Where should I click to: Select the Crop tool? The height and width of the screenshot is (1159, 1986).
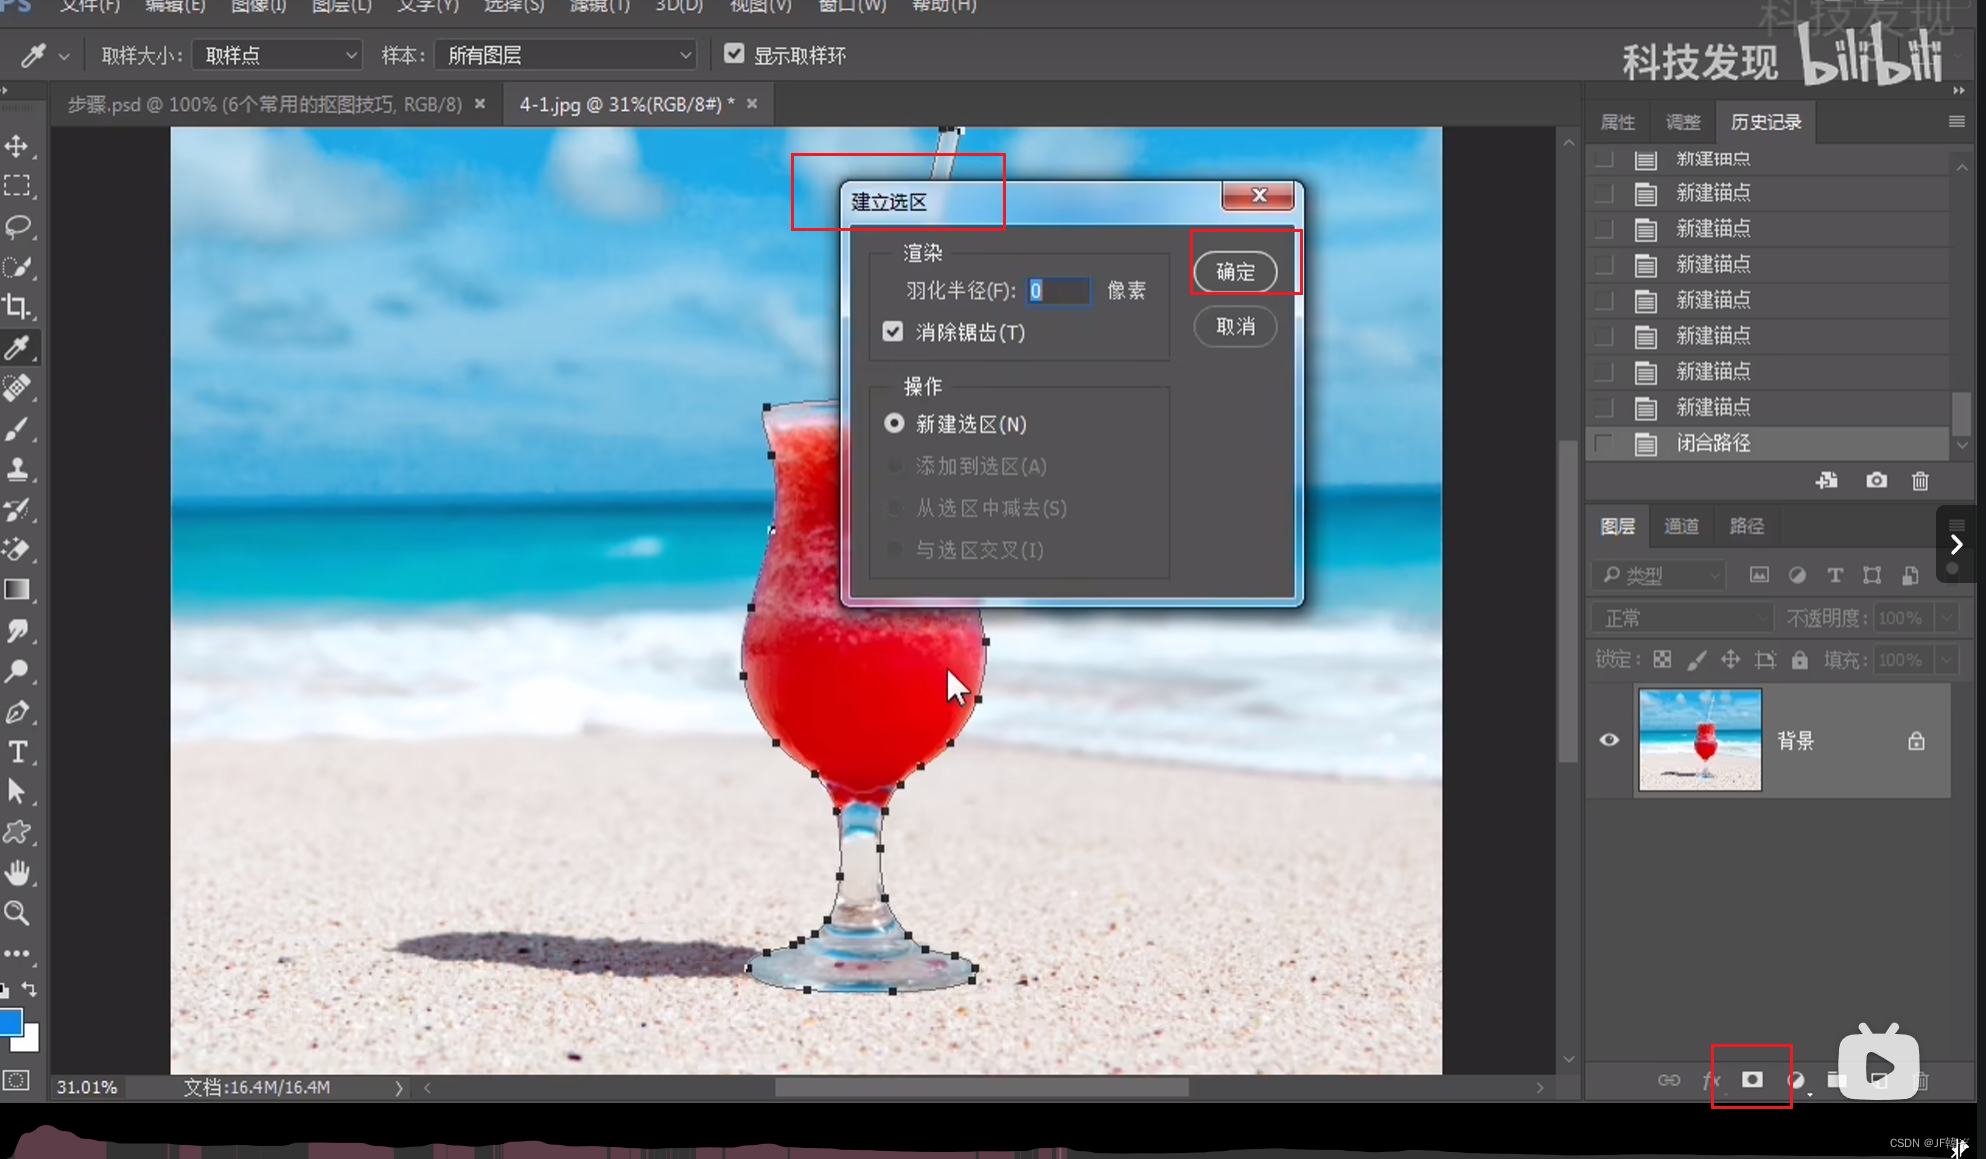pos(17,307)
